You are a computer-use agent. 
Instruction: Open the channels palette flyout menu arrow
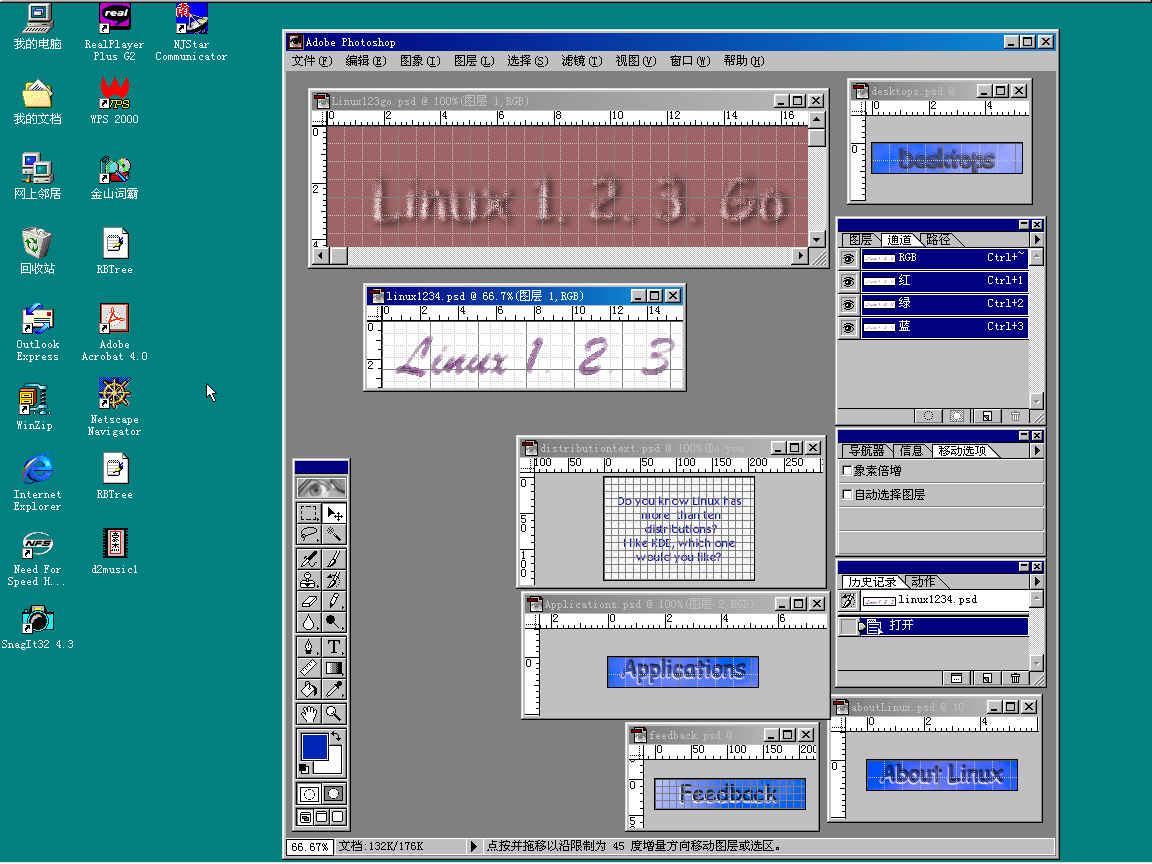(x=1036, y=240)
